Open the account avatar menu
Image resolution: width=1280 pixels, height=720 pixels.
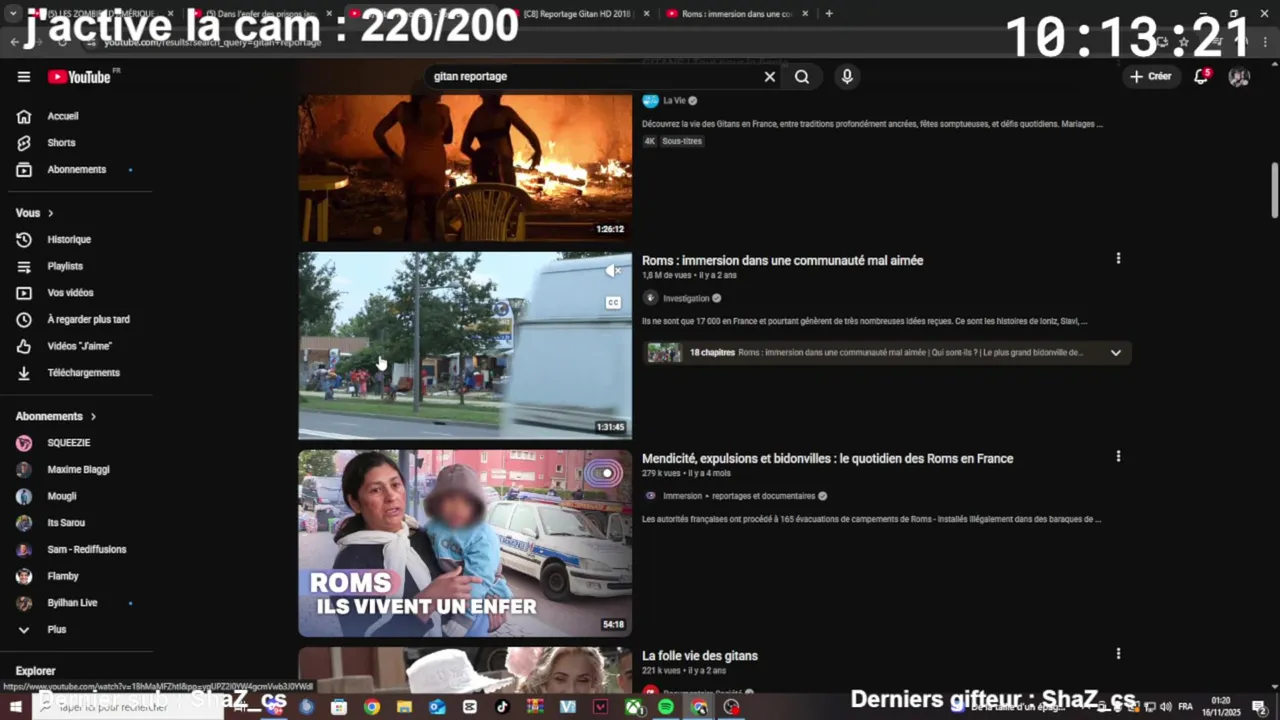pos(1239,77)
